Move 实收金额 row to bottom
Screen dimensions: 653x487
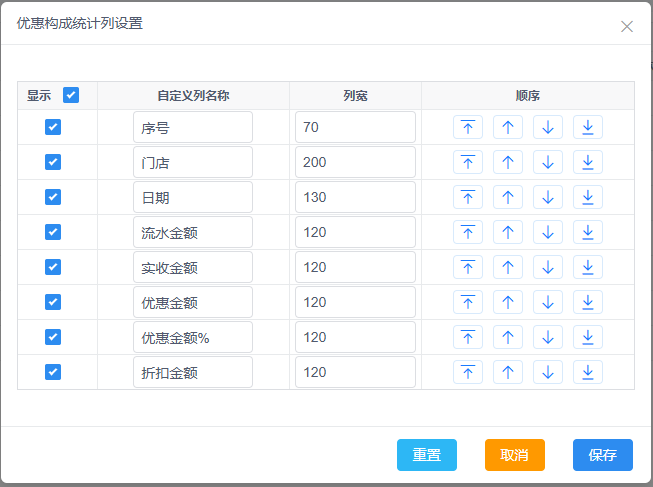click(588, 267)
